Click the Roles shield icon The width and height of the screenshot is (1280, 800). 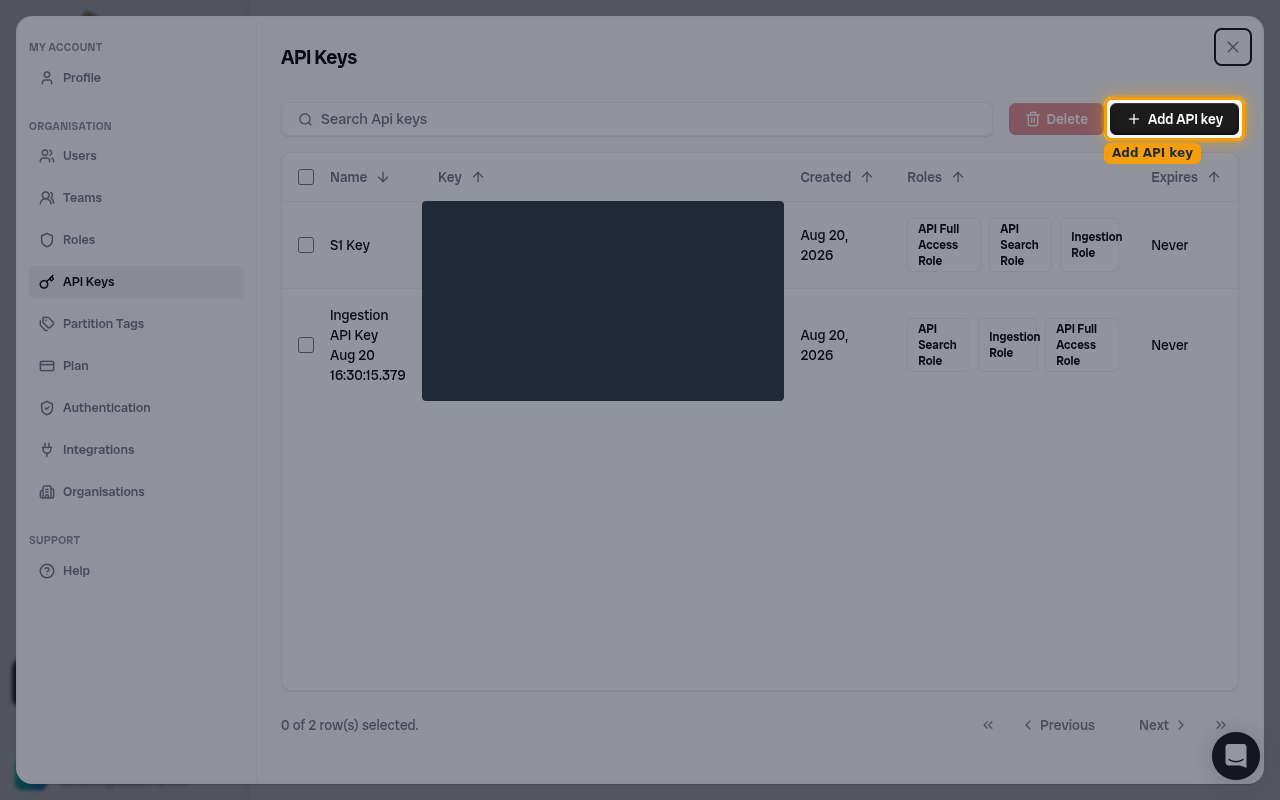point(47,240)
